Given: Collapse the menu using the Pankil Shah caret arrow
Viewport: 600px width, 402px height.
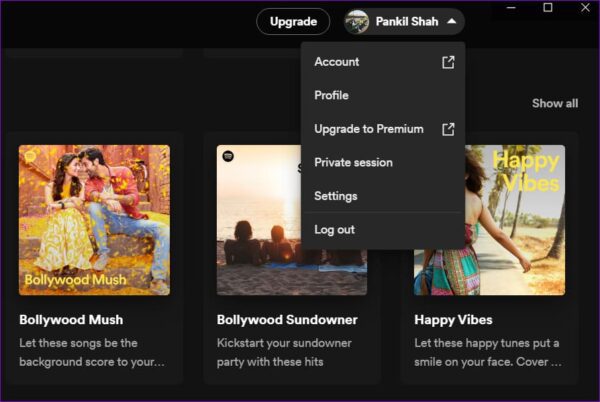Looking at the screenshot, I should coord(452,21).
